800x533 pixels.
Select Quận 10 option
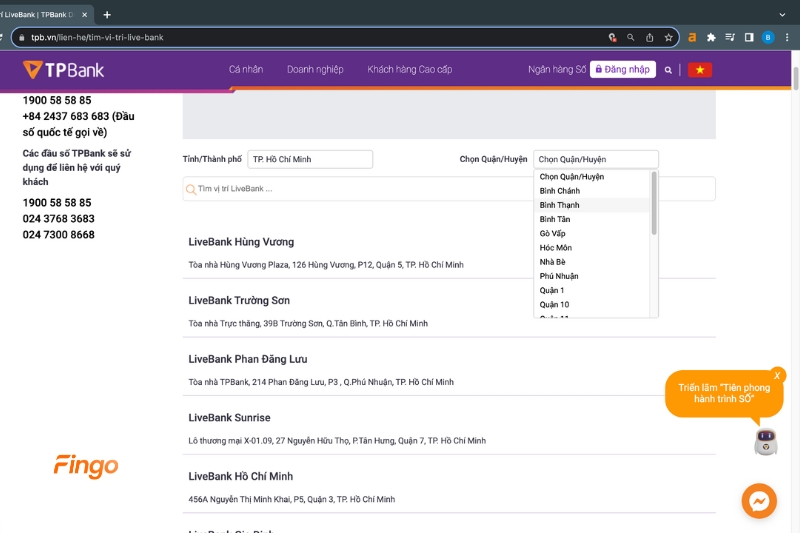point(592,305)
